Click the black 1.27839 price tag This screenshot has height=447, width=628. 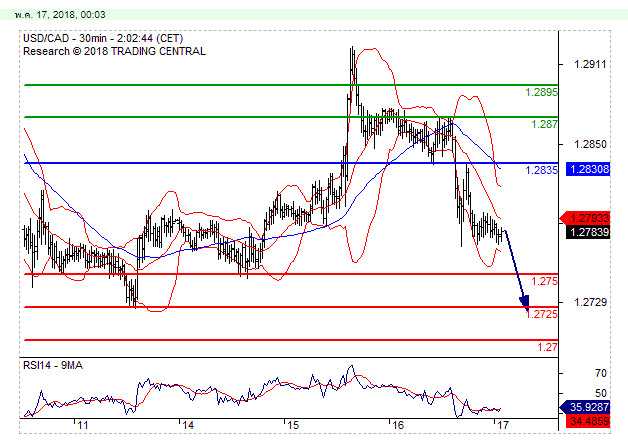point(588,232)
